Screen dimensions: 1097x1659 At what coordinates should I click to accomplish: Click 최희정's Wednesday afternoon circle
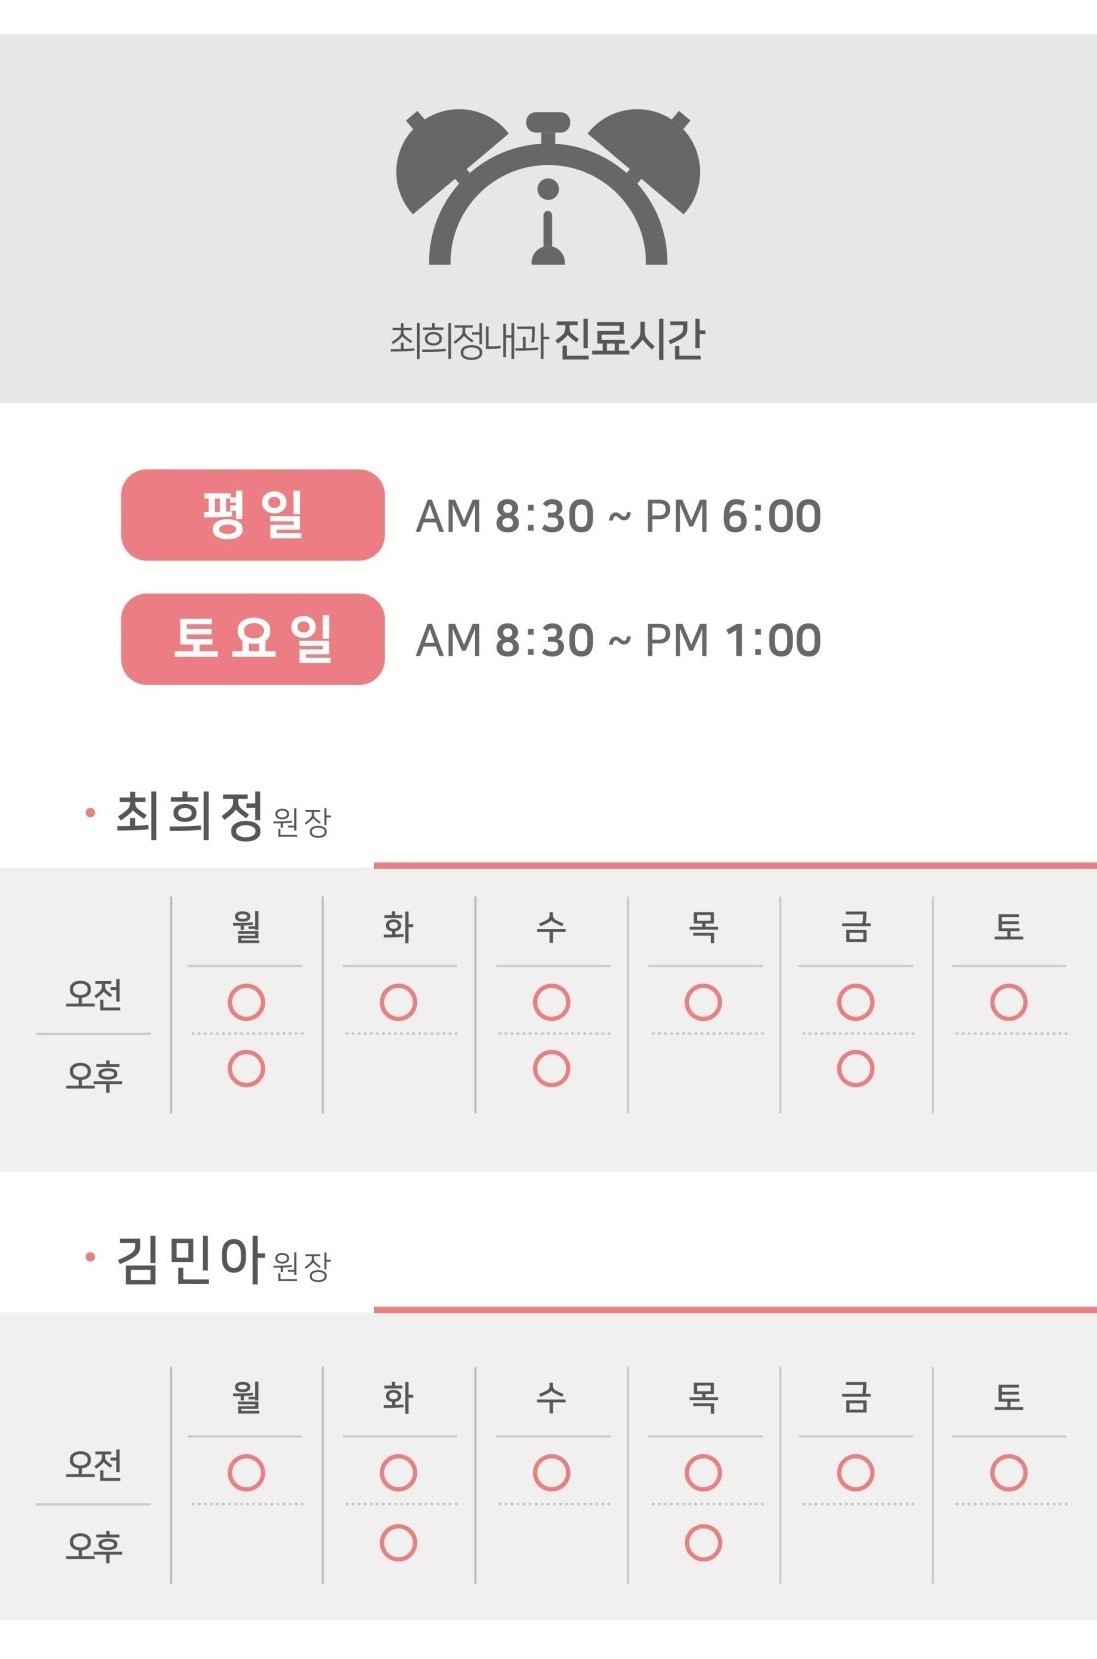point(551,1068)
